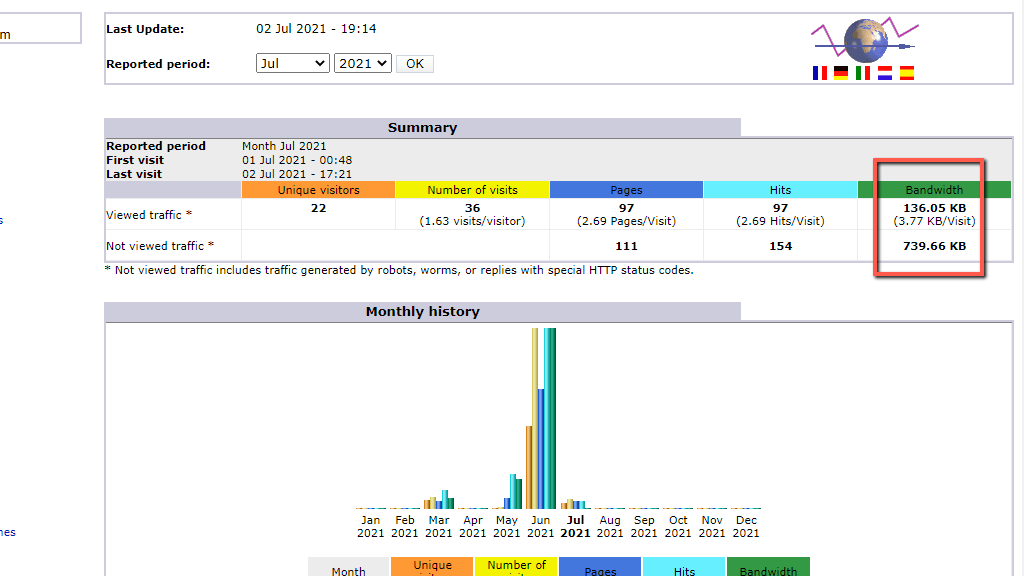This screenshot has height=576, width=1024.
Task: Click the Dutch flag language icon
Action: pos(885,73)
